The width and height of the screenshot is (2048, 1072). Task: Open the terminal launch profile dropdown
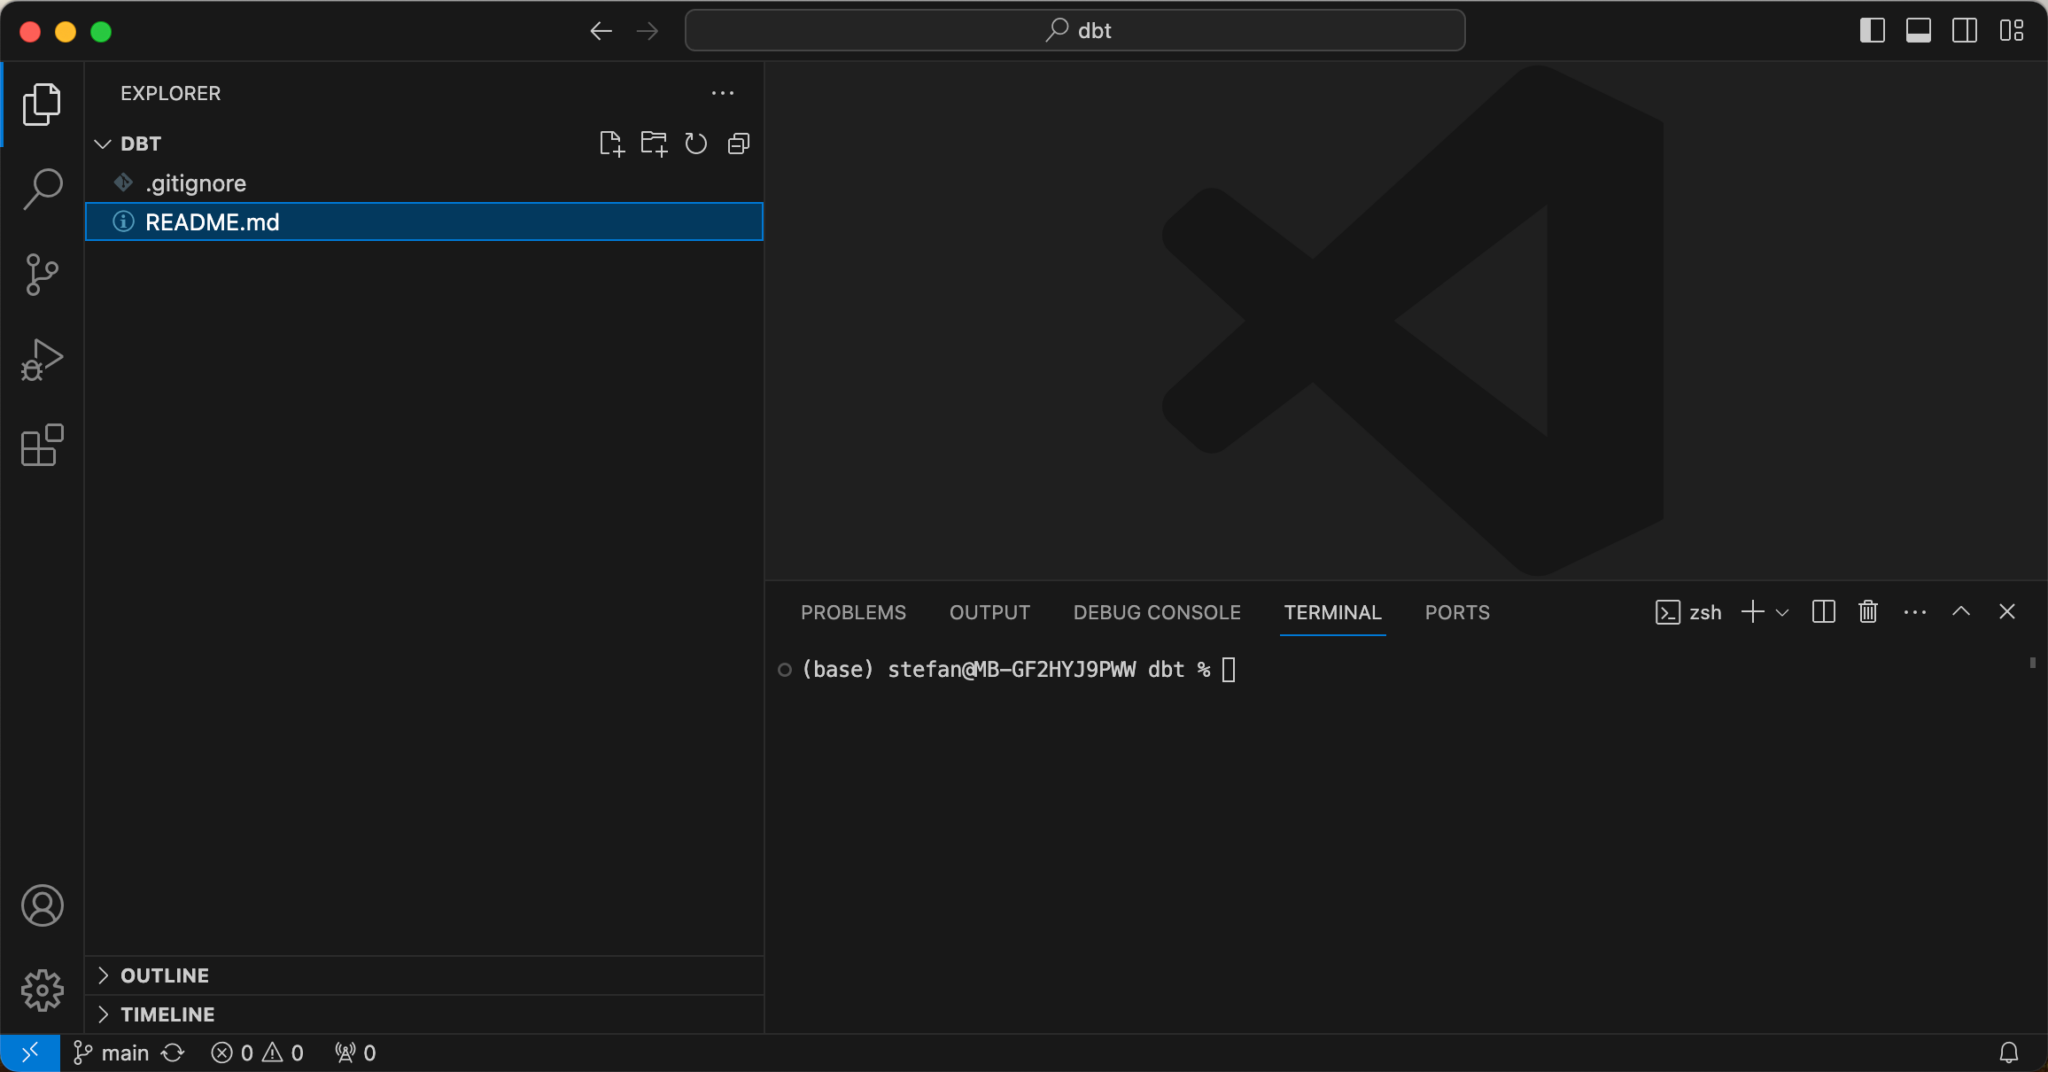pos(1782,612)
